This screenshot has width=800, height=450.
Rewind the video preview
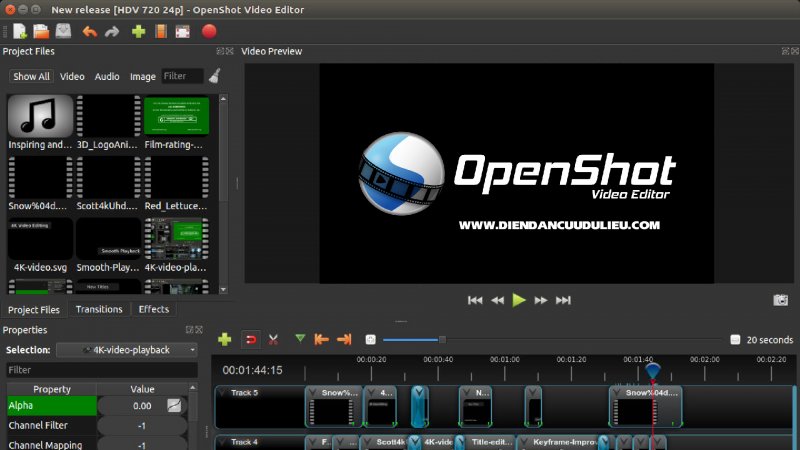point(497,301)
